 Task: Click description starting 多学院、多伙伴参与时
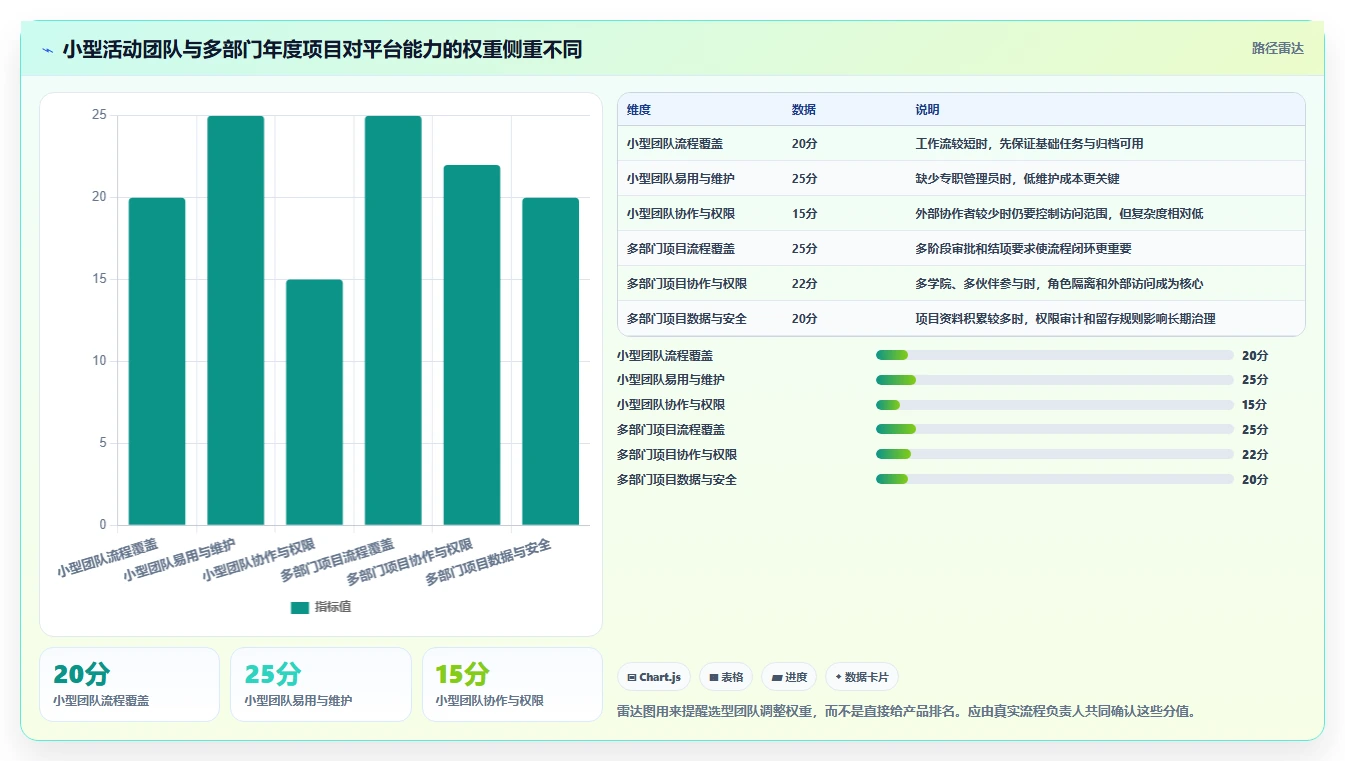coord(1060,284)
